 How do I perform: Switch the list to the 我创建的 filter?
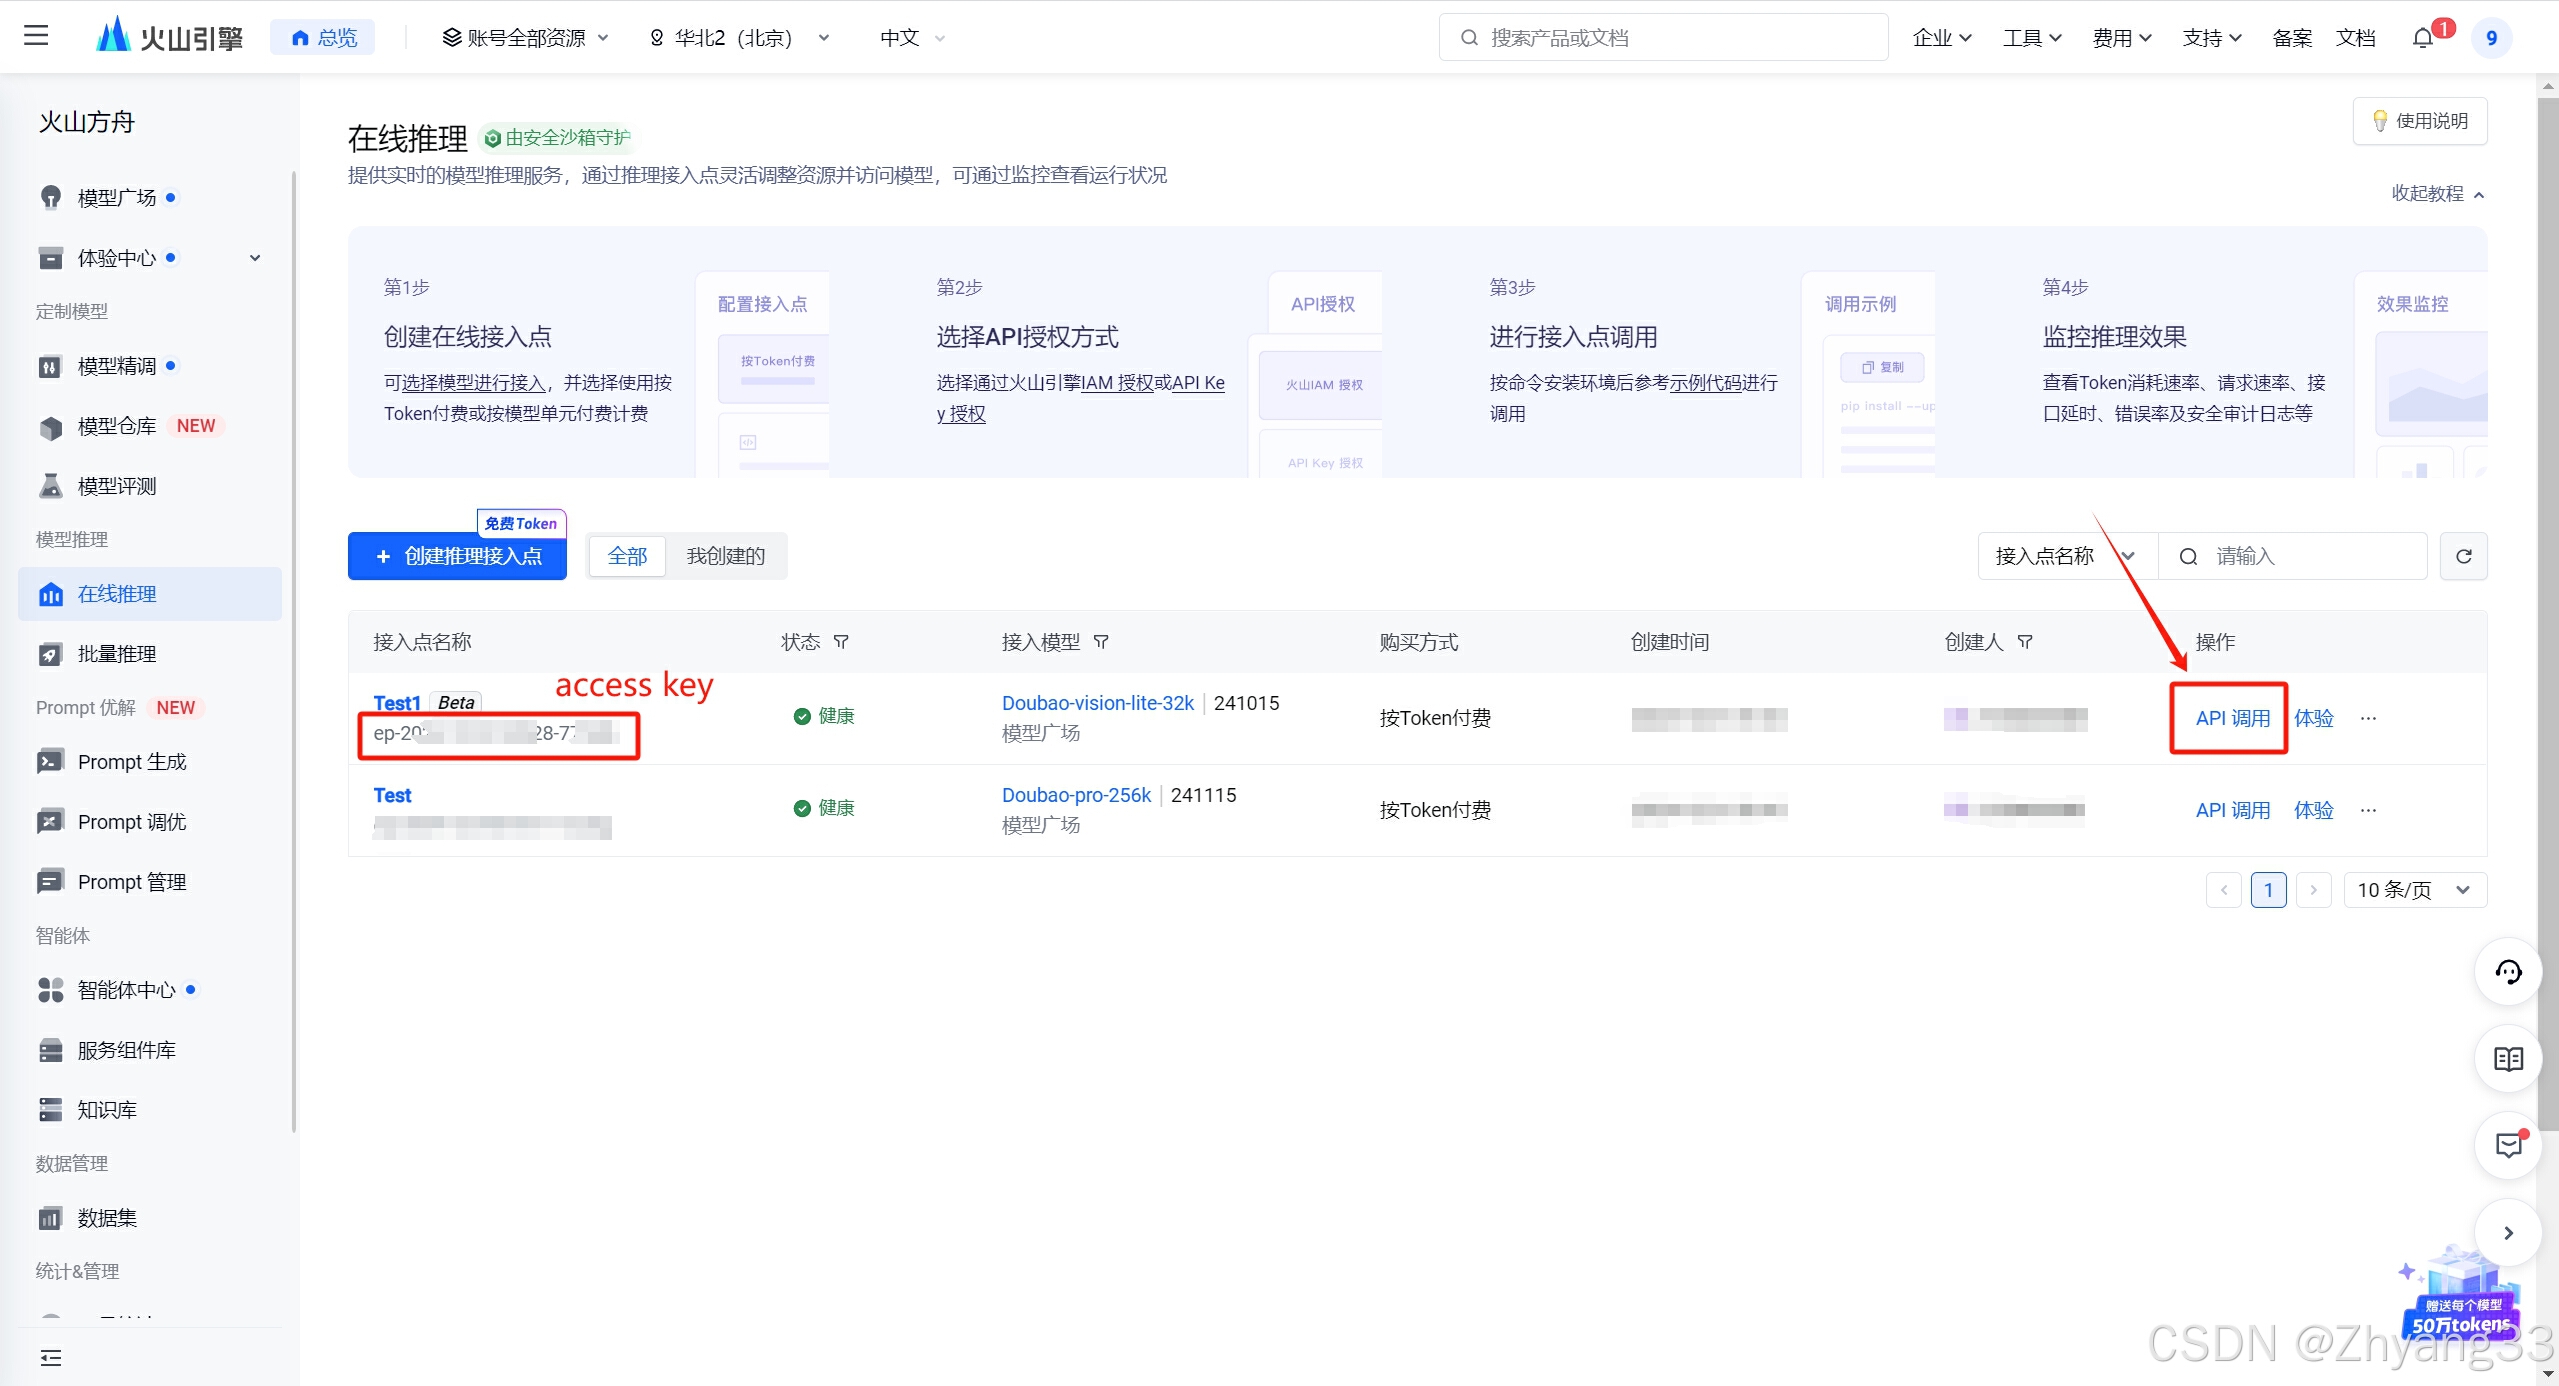[725, 556]
